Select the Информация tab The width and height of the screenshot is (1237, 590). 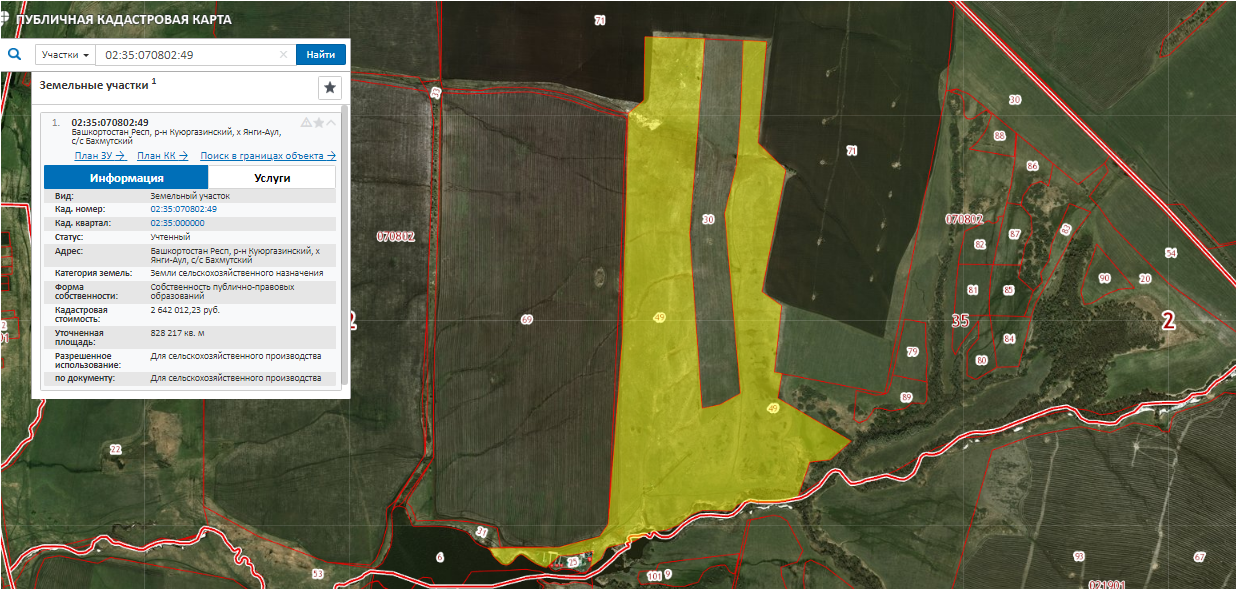[x=126, y=177]
